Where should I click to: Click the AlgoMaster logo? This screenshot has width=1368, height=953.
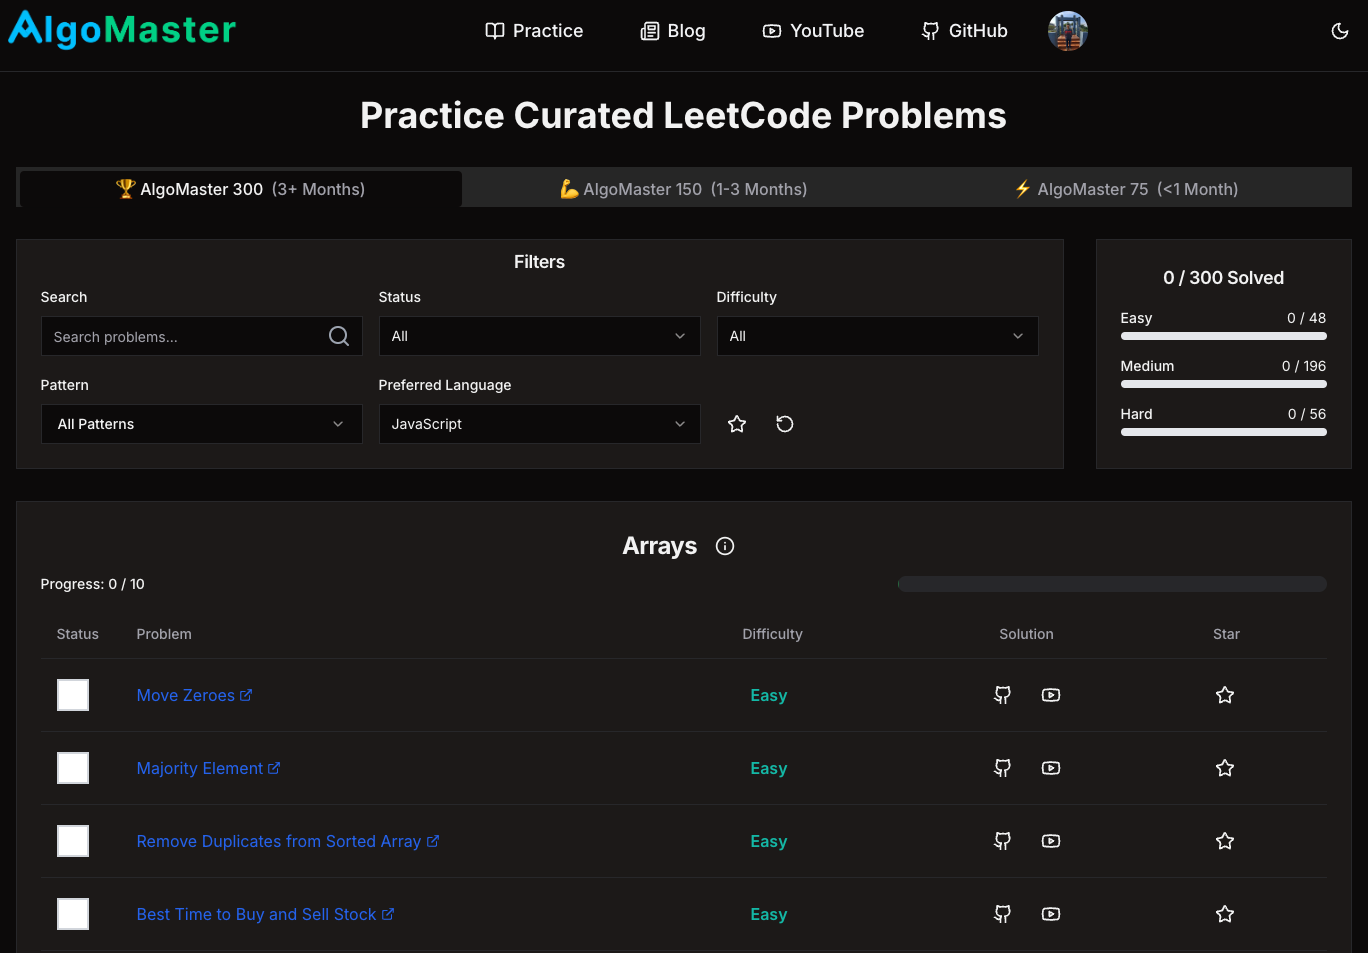(121, 30)
